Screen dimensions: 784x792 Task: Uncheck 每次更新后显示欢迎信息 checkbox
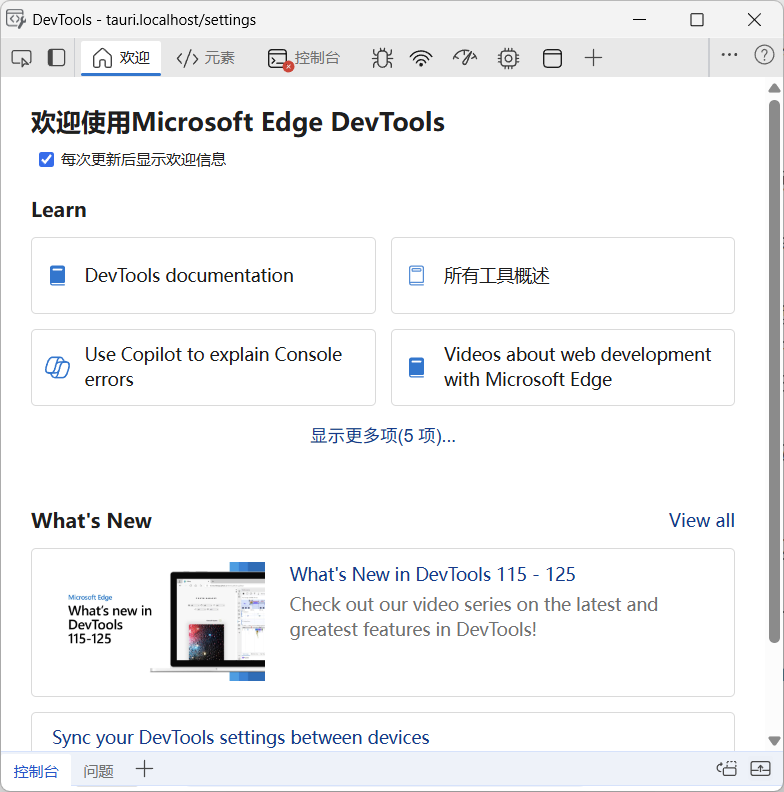pos(46,160)
